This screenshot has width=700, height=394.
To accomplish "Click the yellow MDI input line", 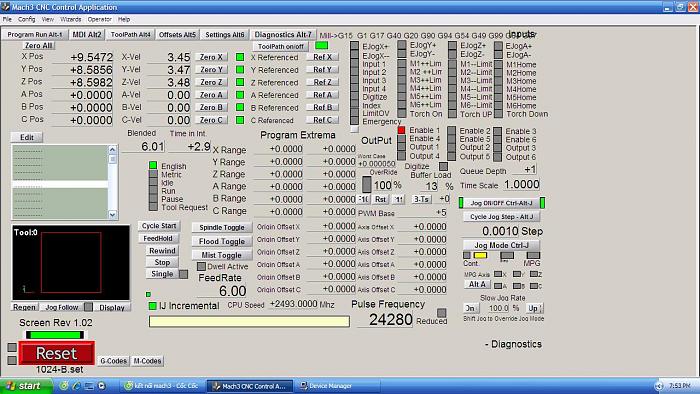I will coord(249,321).
